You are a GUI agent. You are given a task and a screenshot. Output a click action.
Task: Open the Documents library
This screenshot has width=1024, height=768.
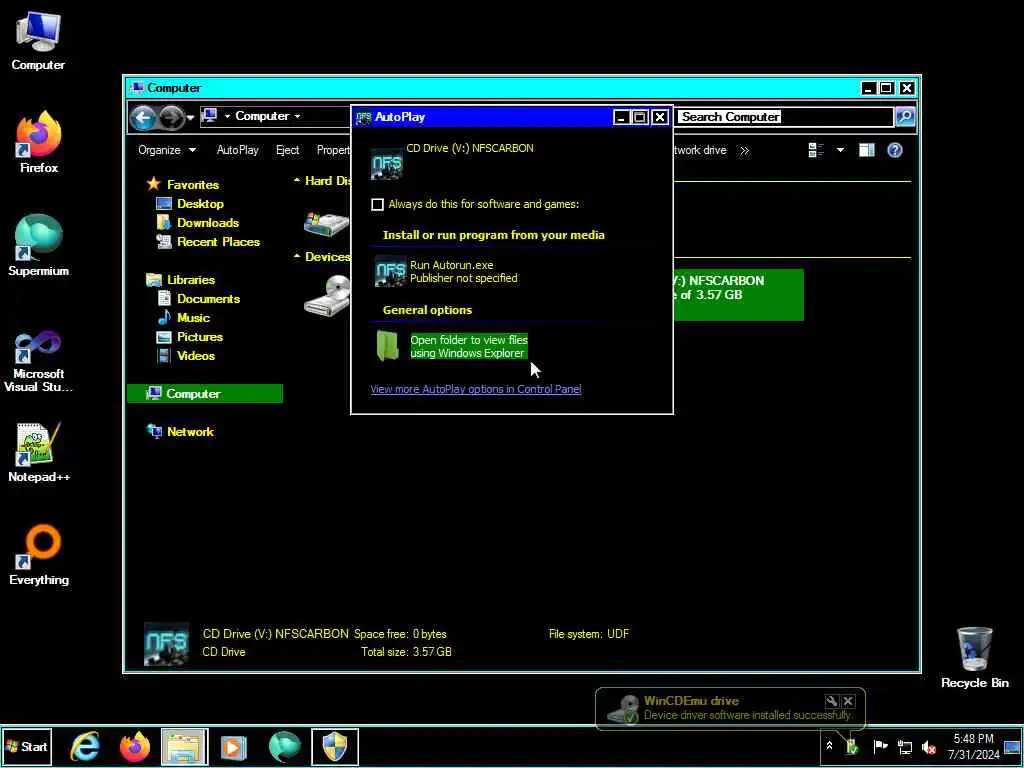coord(208,298)
